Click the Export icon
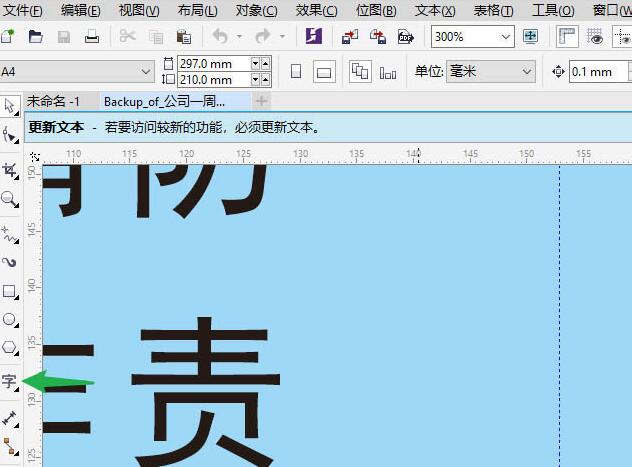The height and width of the screenshot is (467, 632). coord(378,37)
